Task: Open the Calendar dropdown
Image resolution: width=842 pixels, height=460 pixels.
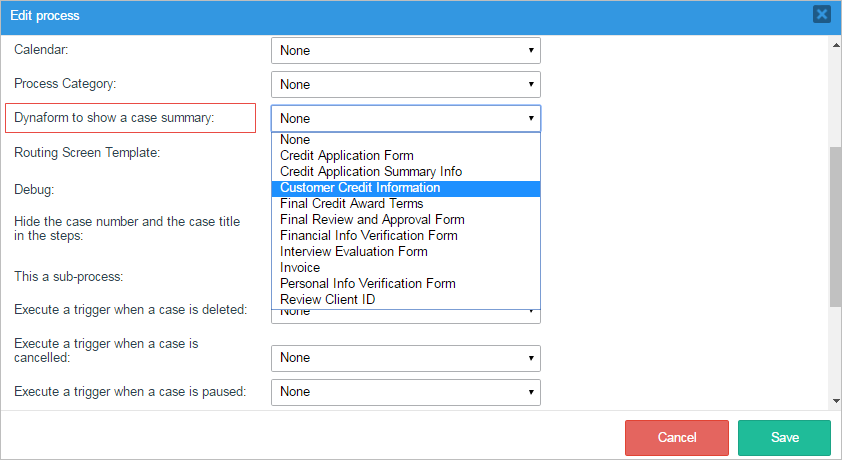Action: 405,50
